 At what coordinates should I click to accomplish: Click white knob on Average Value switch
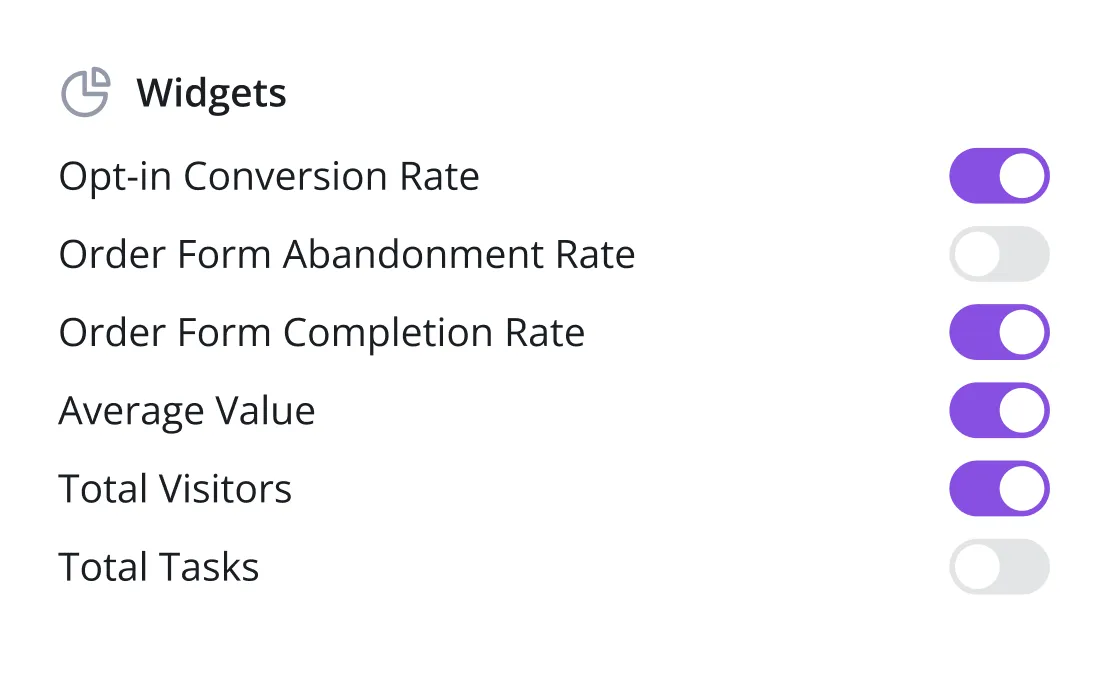click(1021, 410)
